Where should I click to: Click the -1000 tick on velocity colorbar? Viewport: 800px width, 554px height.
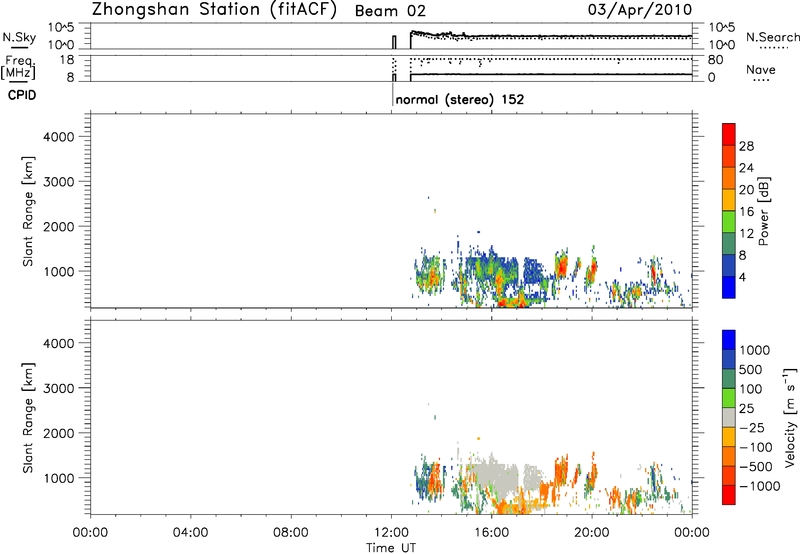click(759, 486)
